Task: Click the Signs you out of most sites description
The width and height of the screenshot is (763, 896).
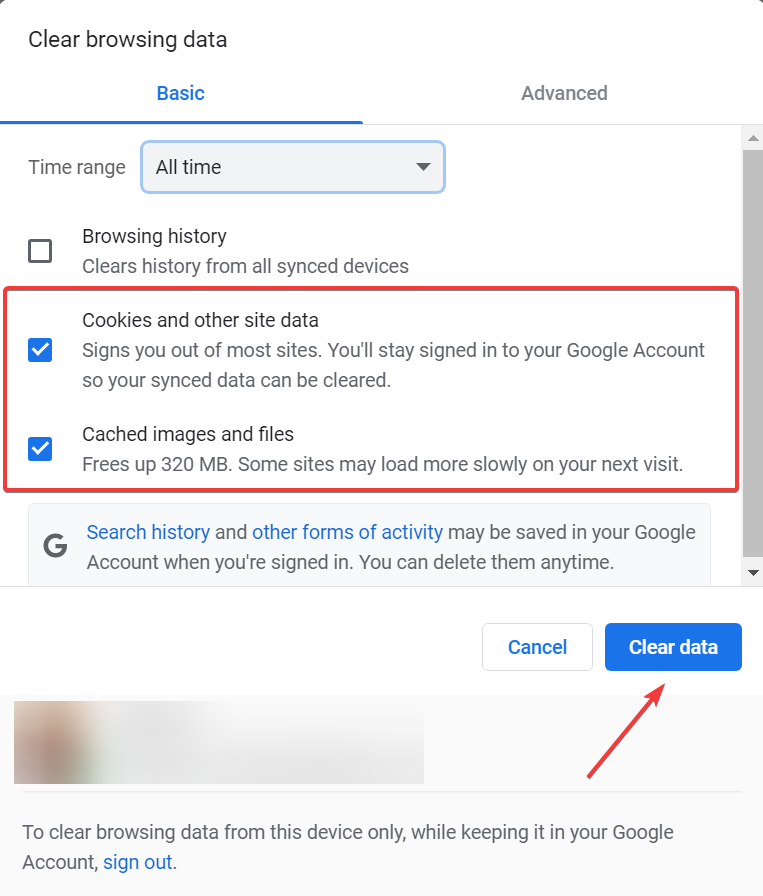Action: [393, 365]
